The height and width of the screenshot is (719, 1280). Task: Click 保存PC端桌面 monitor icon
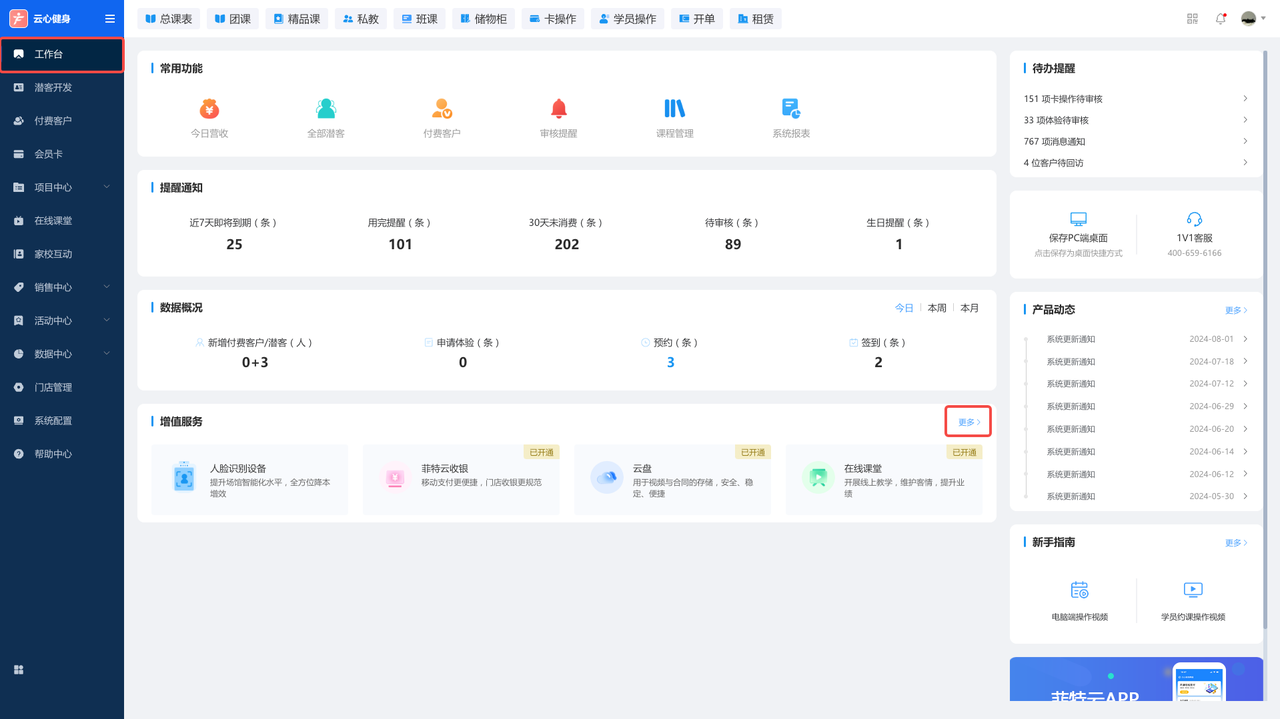tap(1078, 219)
